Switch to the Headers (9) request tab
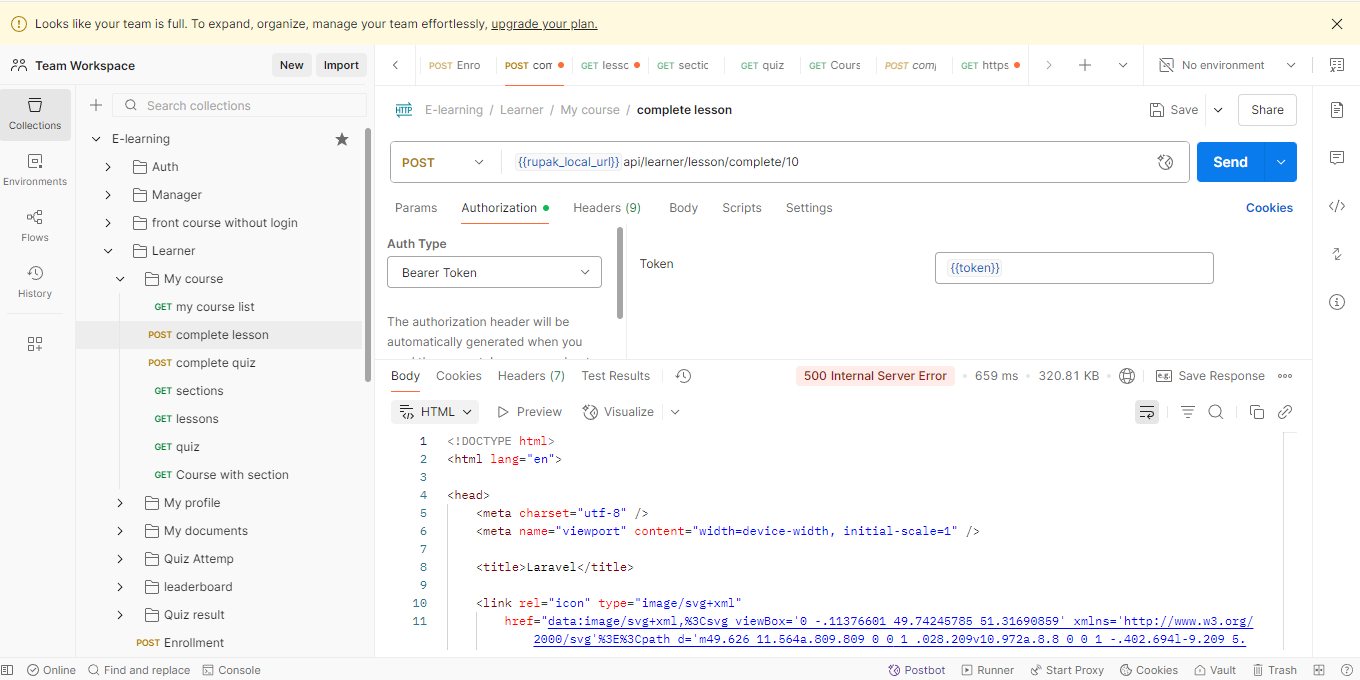 (x=606, y=208)
